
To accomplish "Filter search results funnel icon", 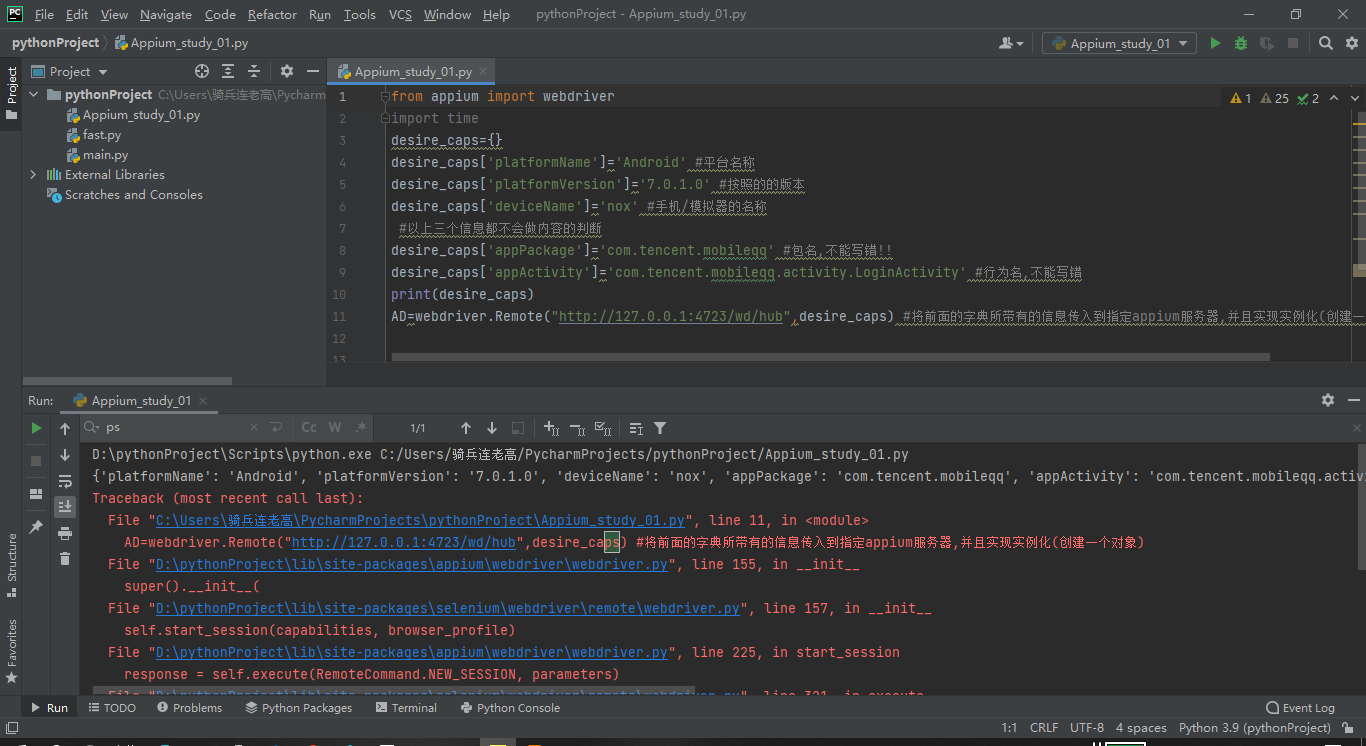I will pos(660,428).
